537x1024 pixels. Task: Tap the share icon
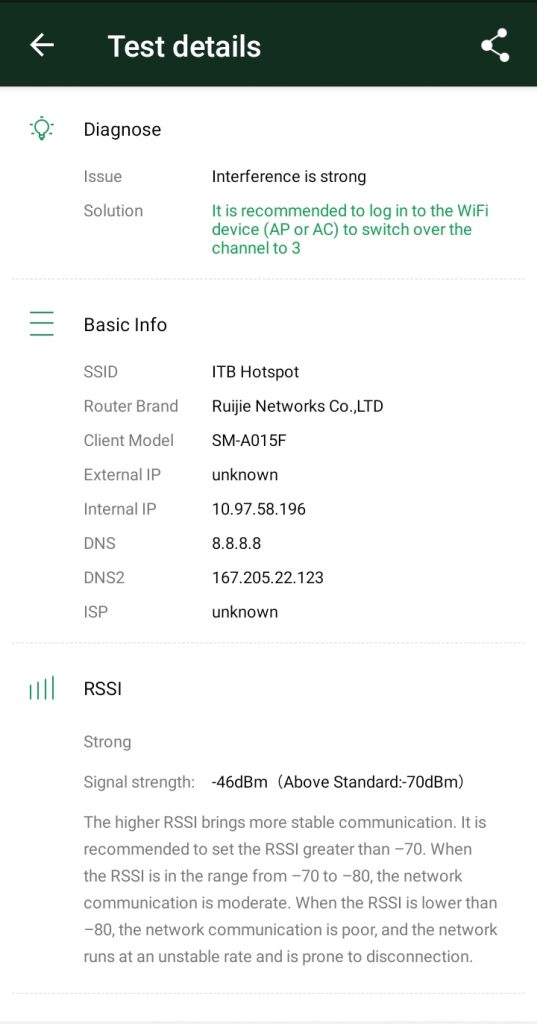495,45
